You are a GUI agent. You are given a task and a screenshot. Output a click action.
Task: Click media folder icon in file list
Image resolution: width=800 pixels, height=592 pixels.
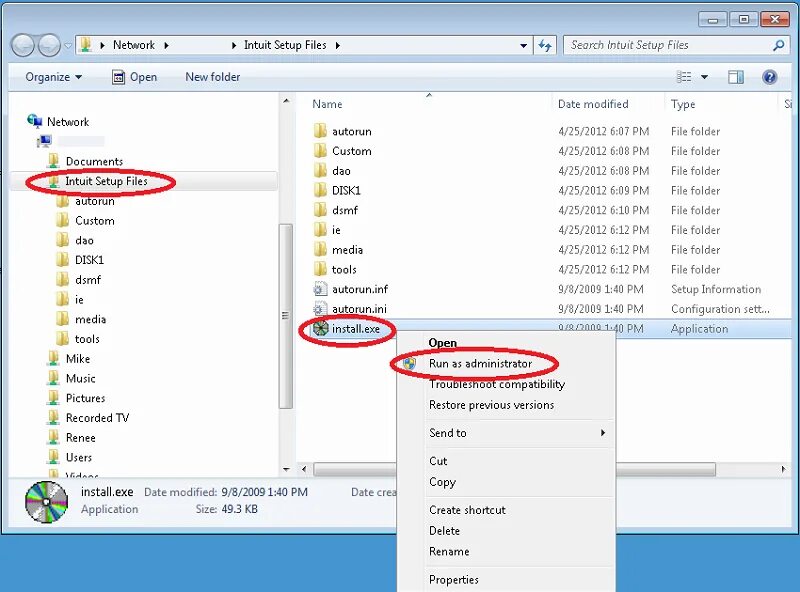320,250
